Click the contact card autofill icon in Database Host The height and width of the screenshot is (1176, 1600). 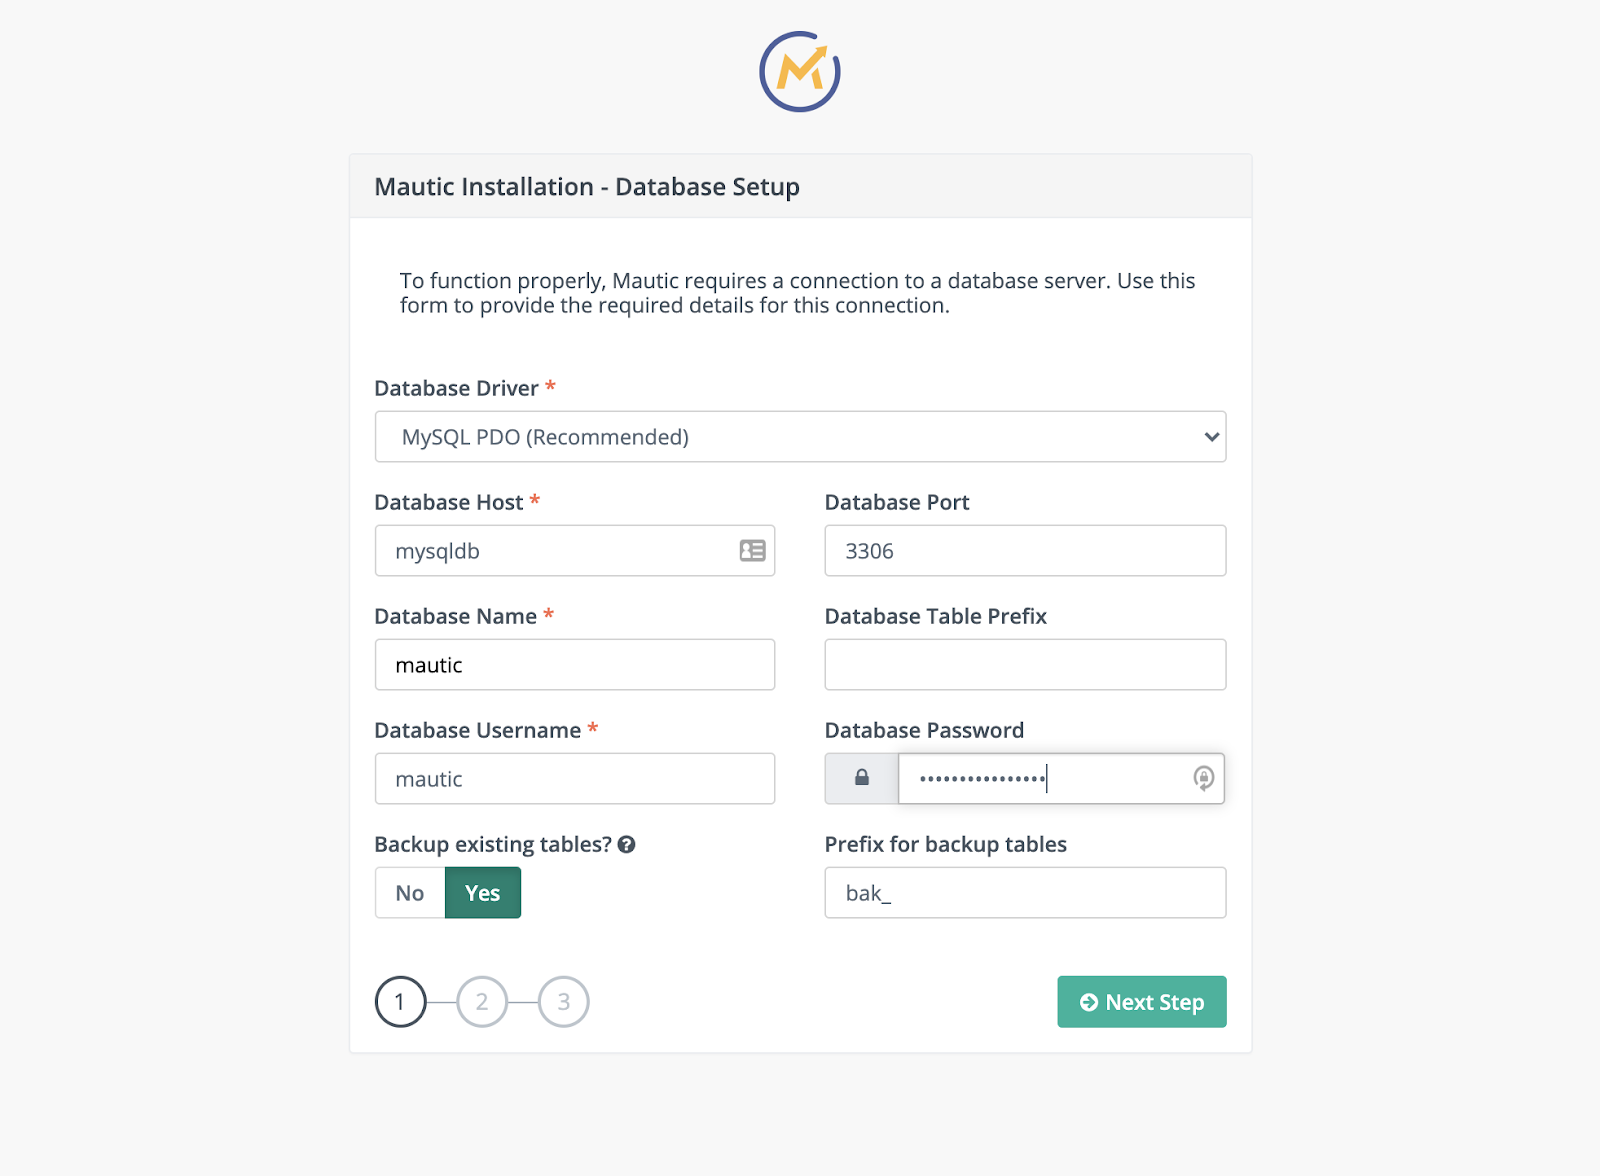pos(752,551)
